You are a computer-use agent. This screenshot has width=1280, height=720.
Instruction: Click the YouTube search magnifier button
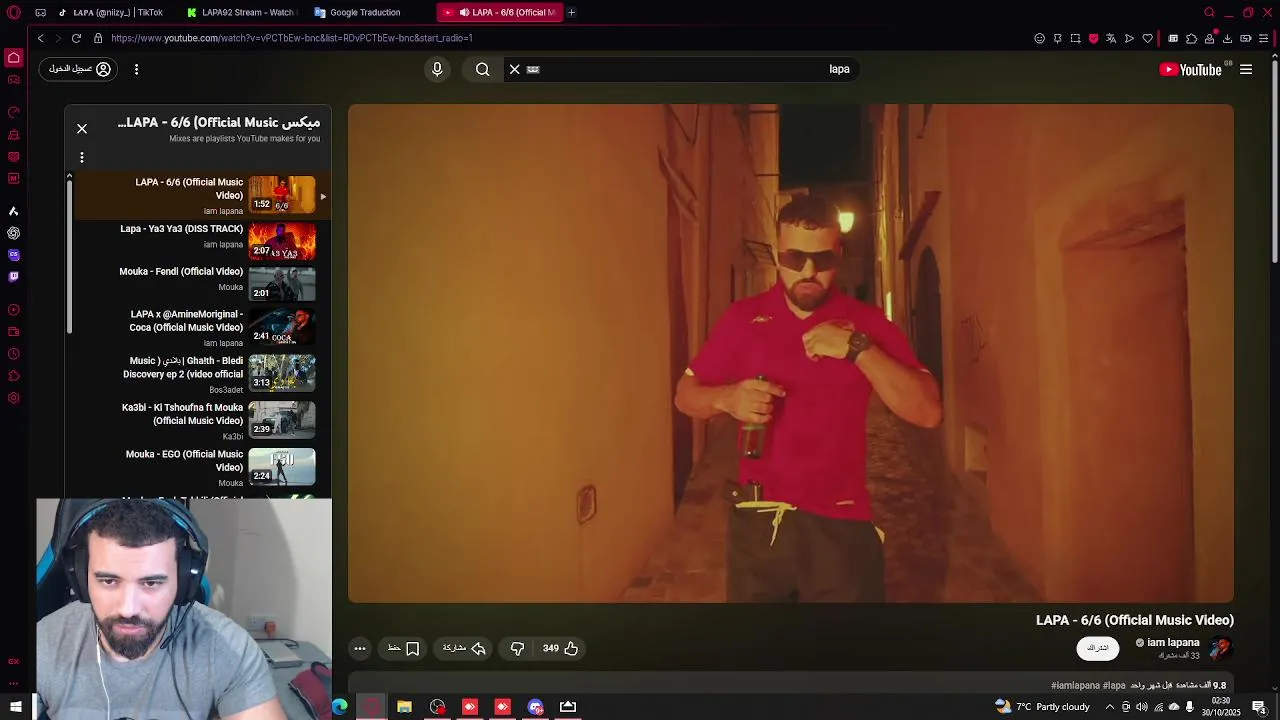point(483,69)
